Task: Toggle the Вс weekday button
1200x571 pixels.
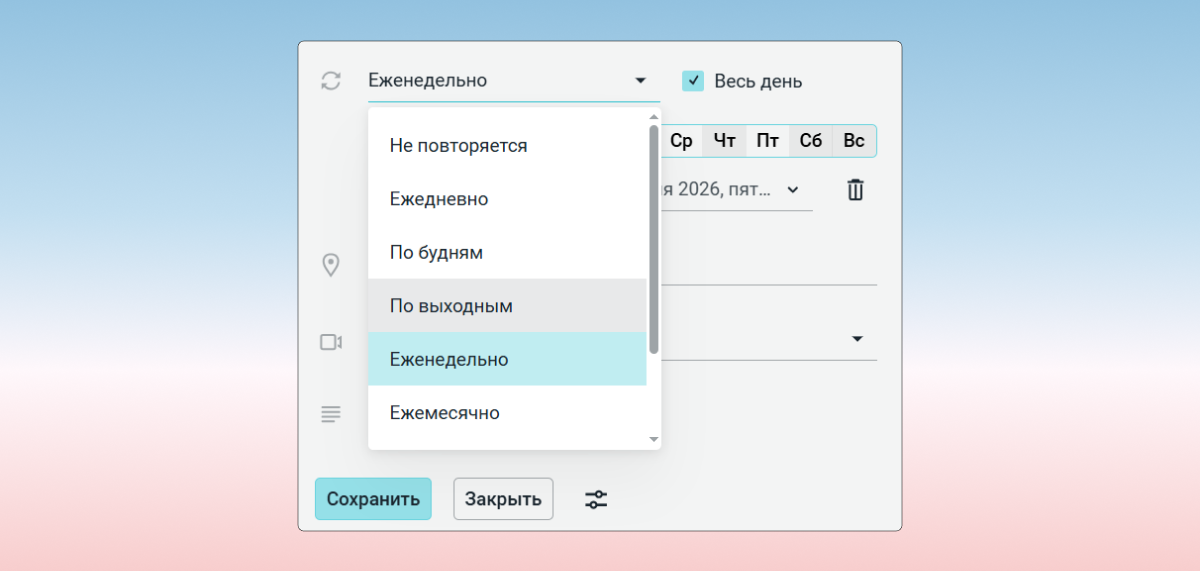Action: click(x=854, y=141)
